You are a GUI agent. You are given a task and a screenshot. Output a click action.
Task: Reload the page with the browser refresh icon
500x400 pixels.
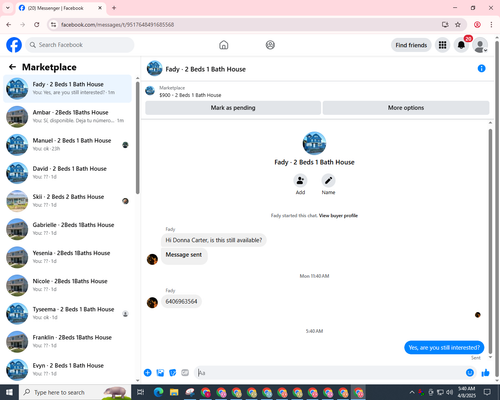37,24
